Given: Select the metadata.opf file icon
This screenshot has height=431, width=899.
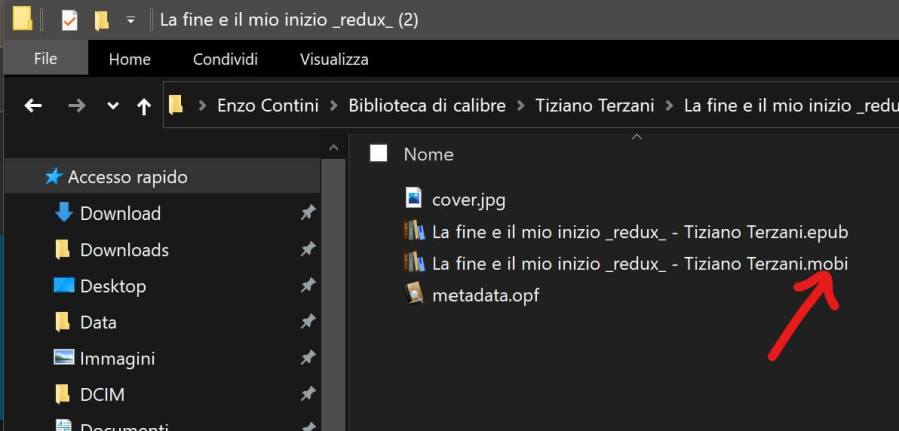Looking at the screenshot, I should pos(414,295).
